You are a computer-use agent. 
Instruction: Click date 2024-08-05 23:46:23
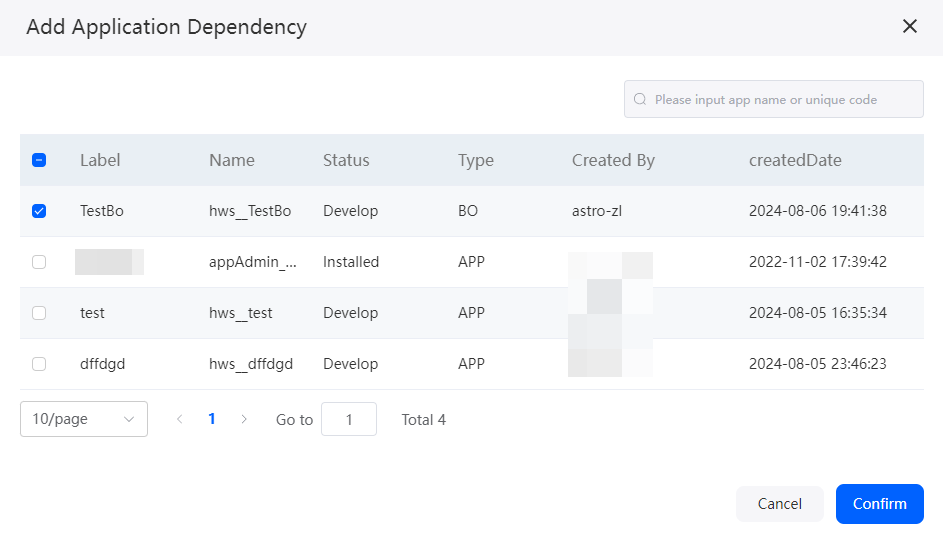[817, 364]
